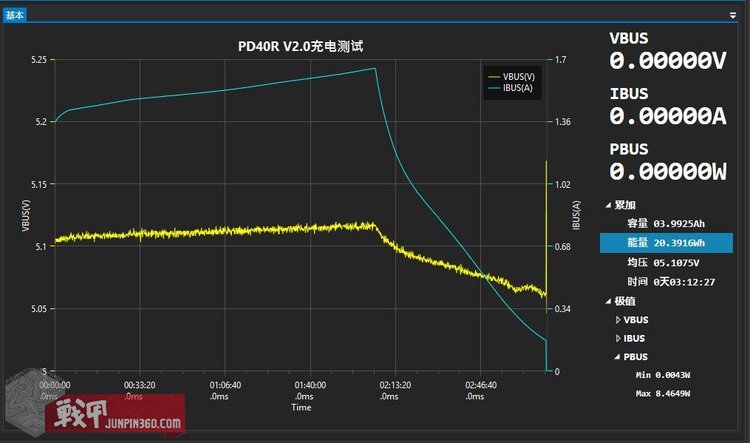
Task: Click the 5.15 voltage axis label
Action: coord(39,184)
